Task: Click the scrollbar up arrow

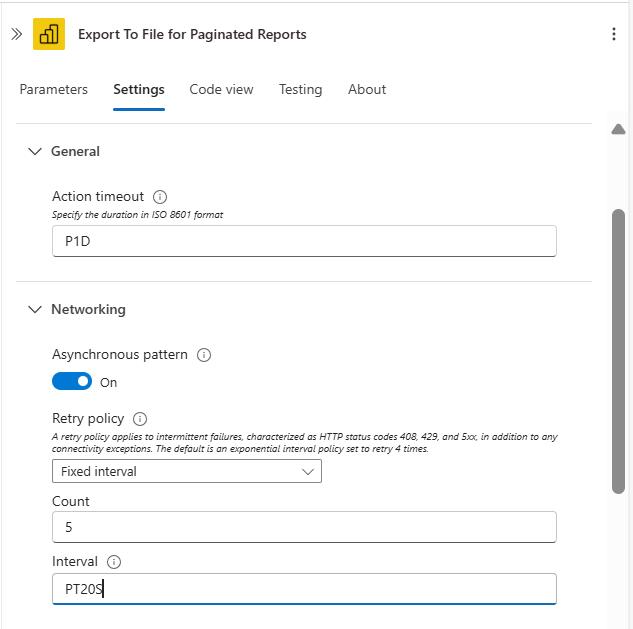Action: pos(618,129)
